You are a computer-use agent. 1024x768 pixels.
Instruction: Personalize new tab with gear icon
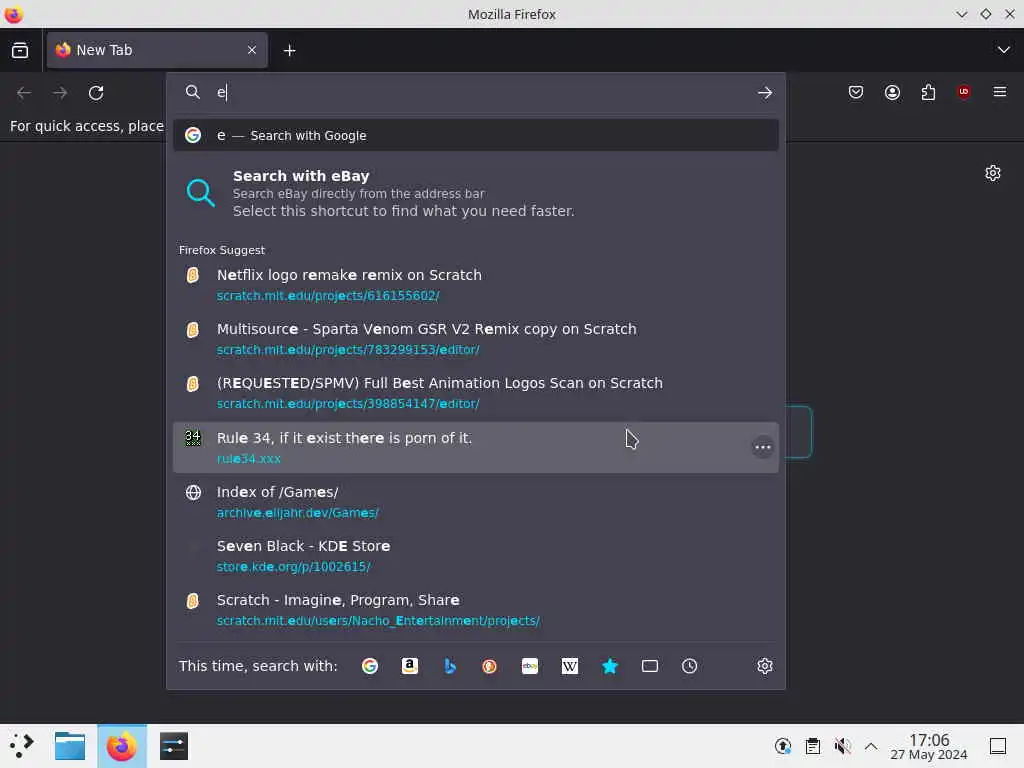(x=993, y=173)
